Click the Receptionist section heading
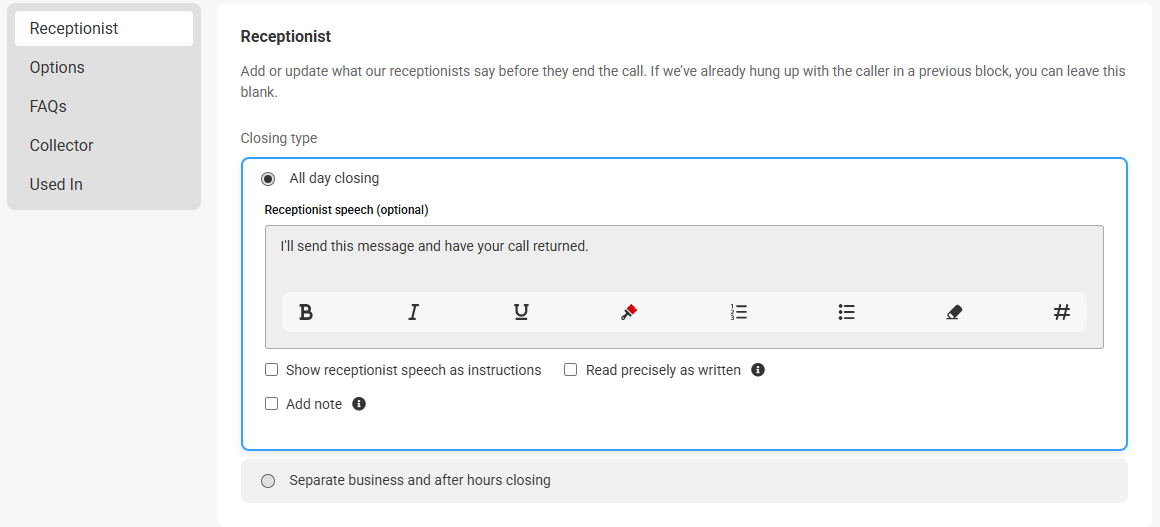The height and width of the screenshot is (527, 1160). (286, 36)
